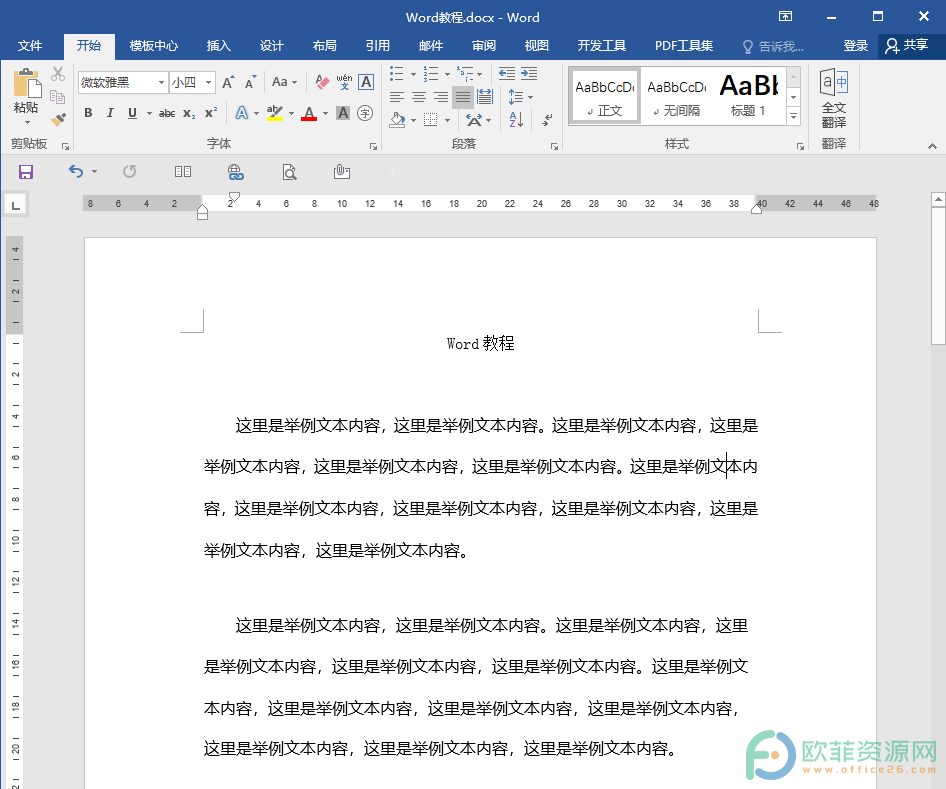Viewport: 946px width, 789px height.
Task: Apply text effects with outlined A
Action: click(242, 113)
